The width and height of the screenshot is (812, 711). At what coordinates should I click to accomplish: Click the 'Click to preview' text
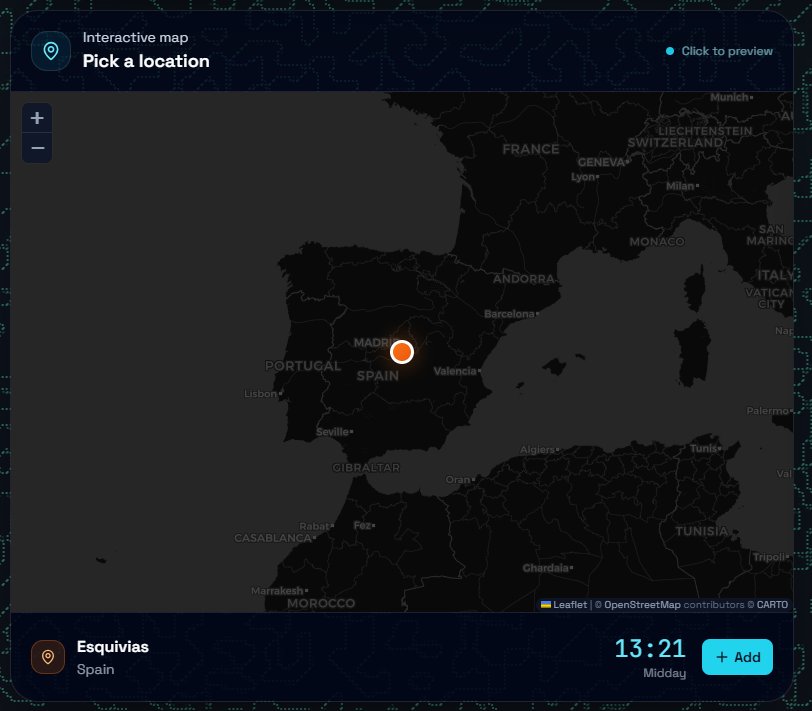[x=727, y=51]
